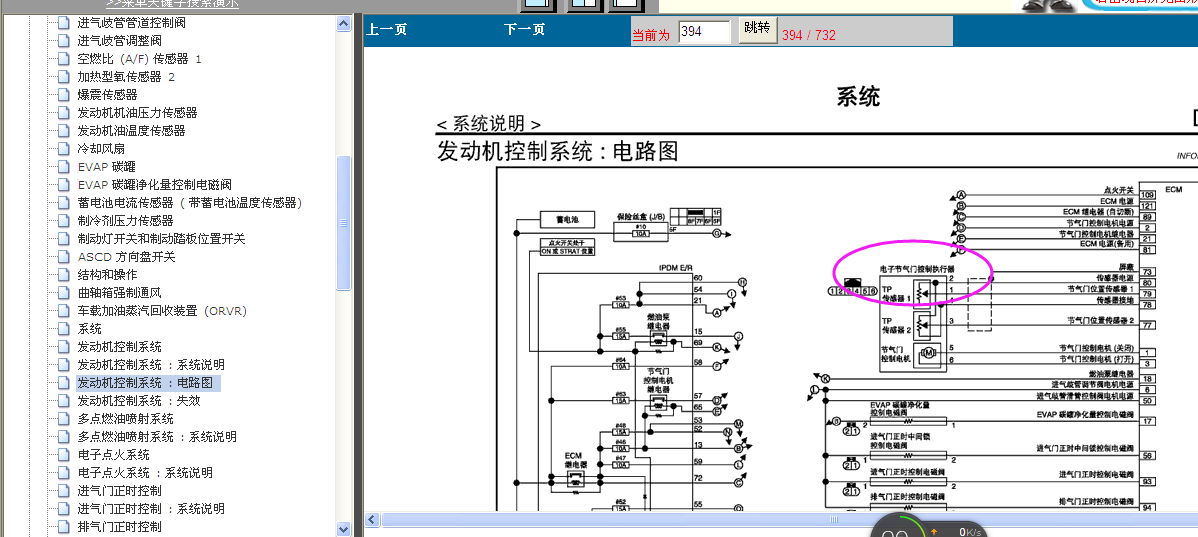The image size is (1198, 537).
Task: Click the page icon beside EVAP 碳罐净化量控制电磁阀
Action: (x=63, y=185)
